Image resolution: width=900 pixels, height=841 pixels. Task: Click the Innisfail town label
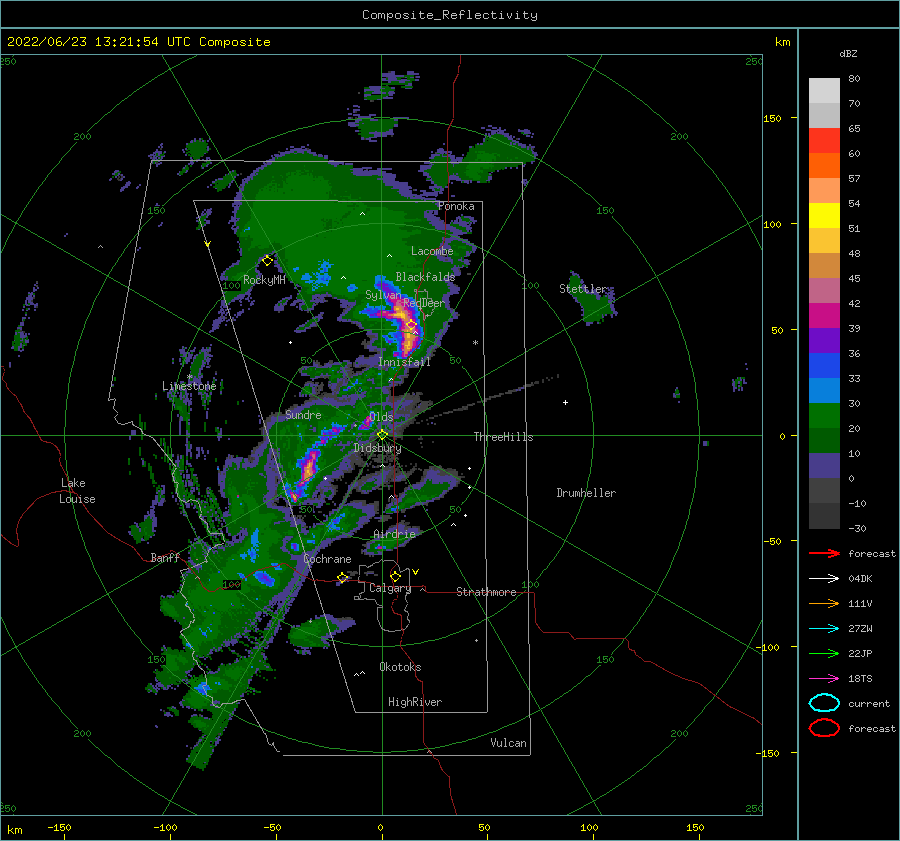point(404,362)
